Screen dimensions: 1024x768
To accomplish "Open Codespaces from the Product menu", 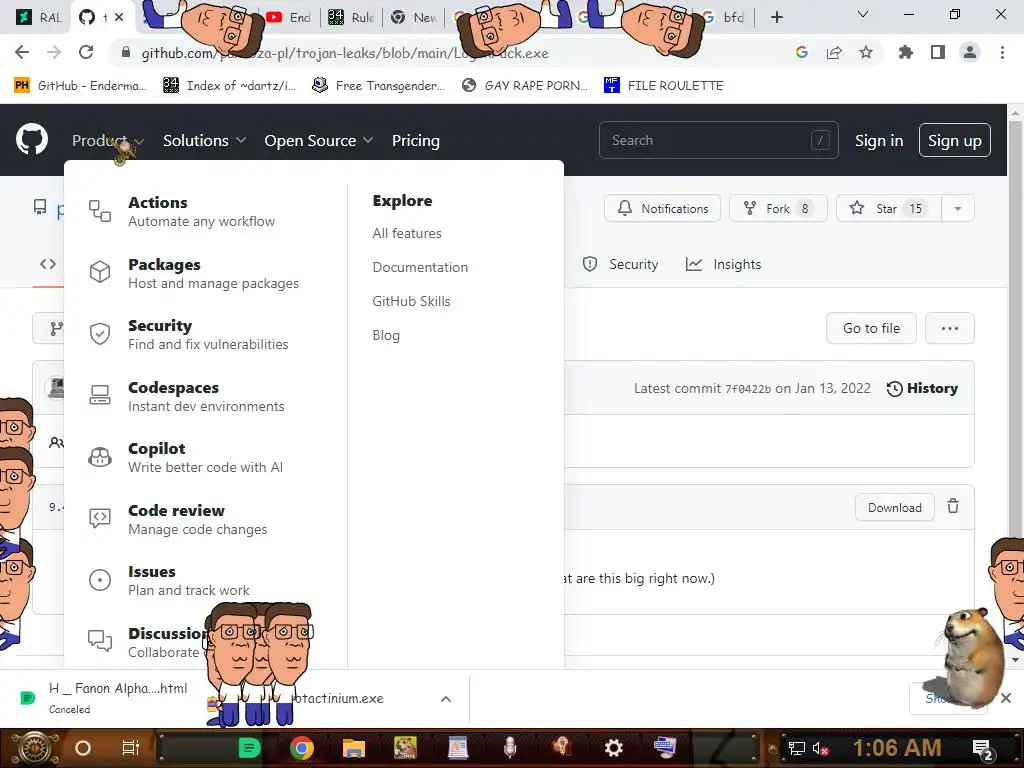I will (206, 396).
